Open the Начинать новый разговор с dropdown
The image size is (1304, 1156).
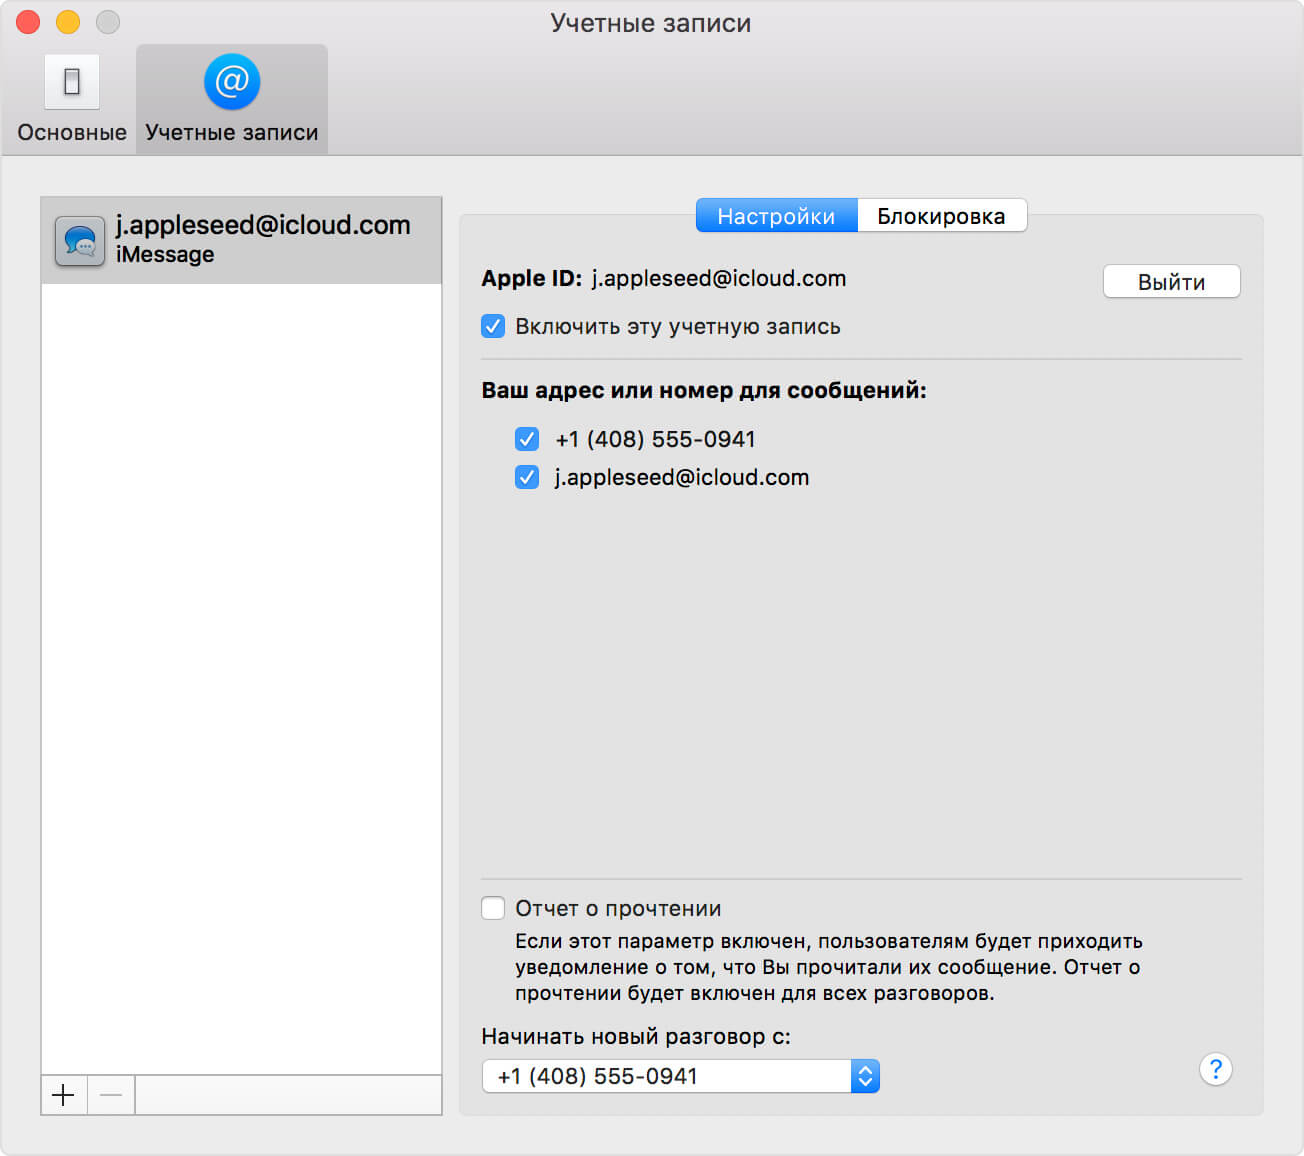[x=680, y=1076]
